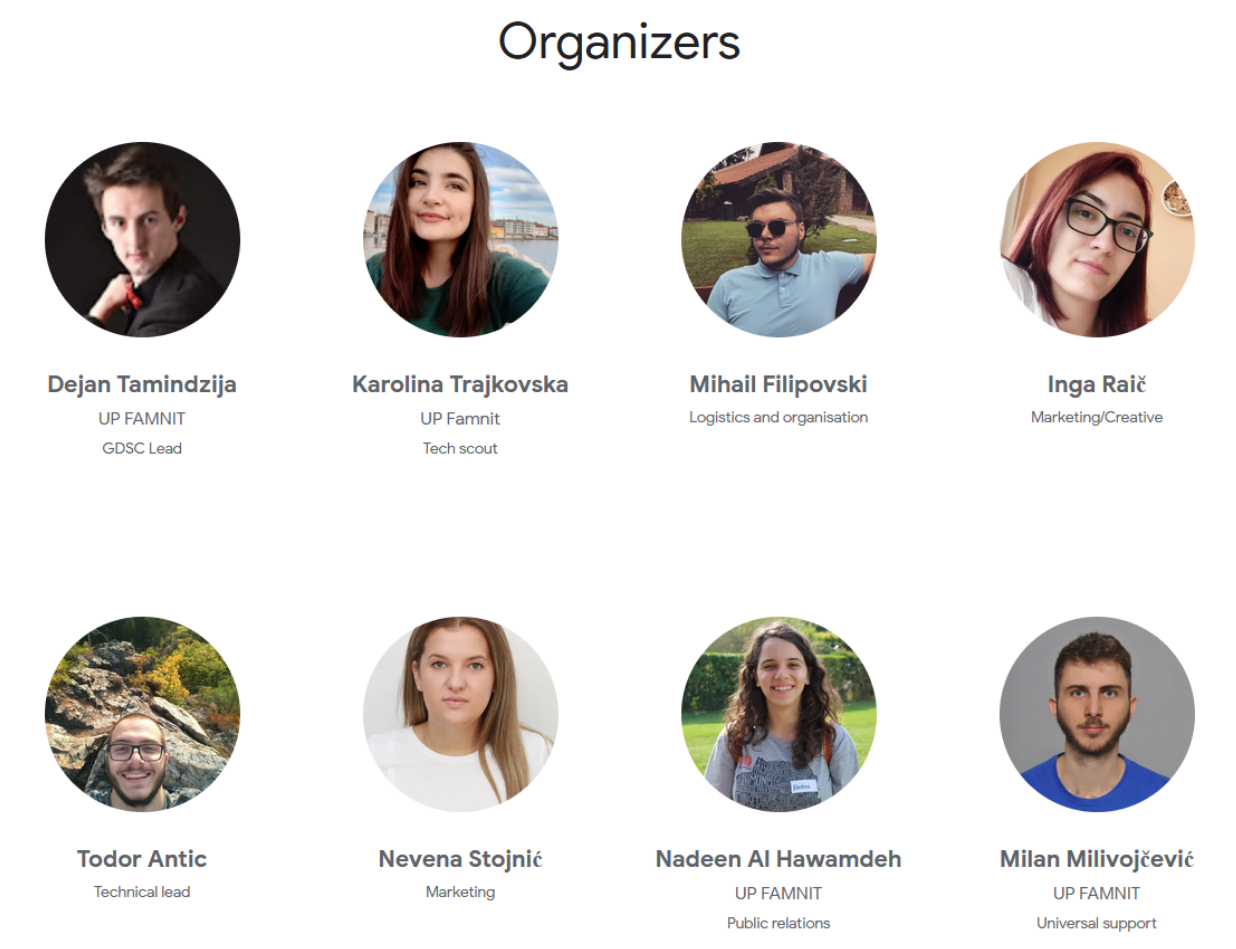Select the Nevena Stojnić name
Image resolution: width=1236 pixels, height=949 pixels.
460,859
